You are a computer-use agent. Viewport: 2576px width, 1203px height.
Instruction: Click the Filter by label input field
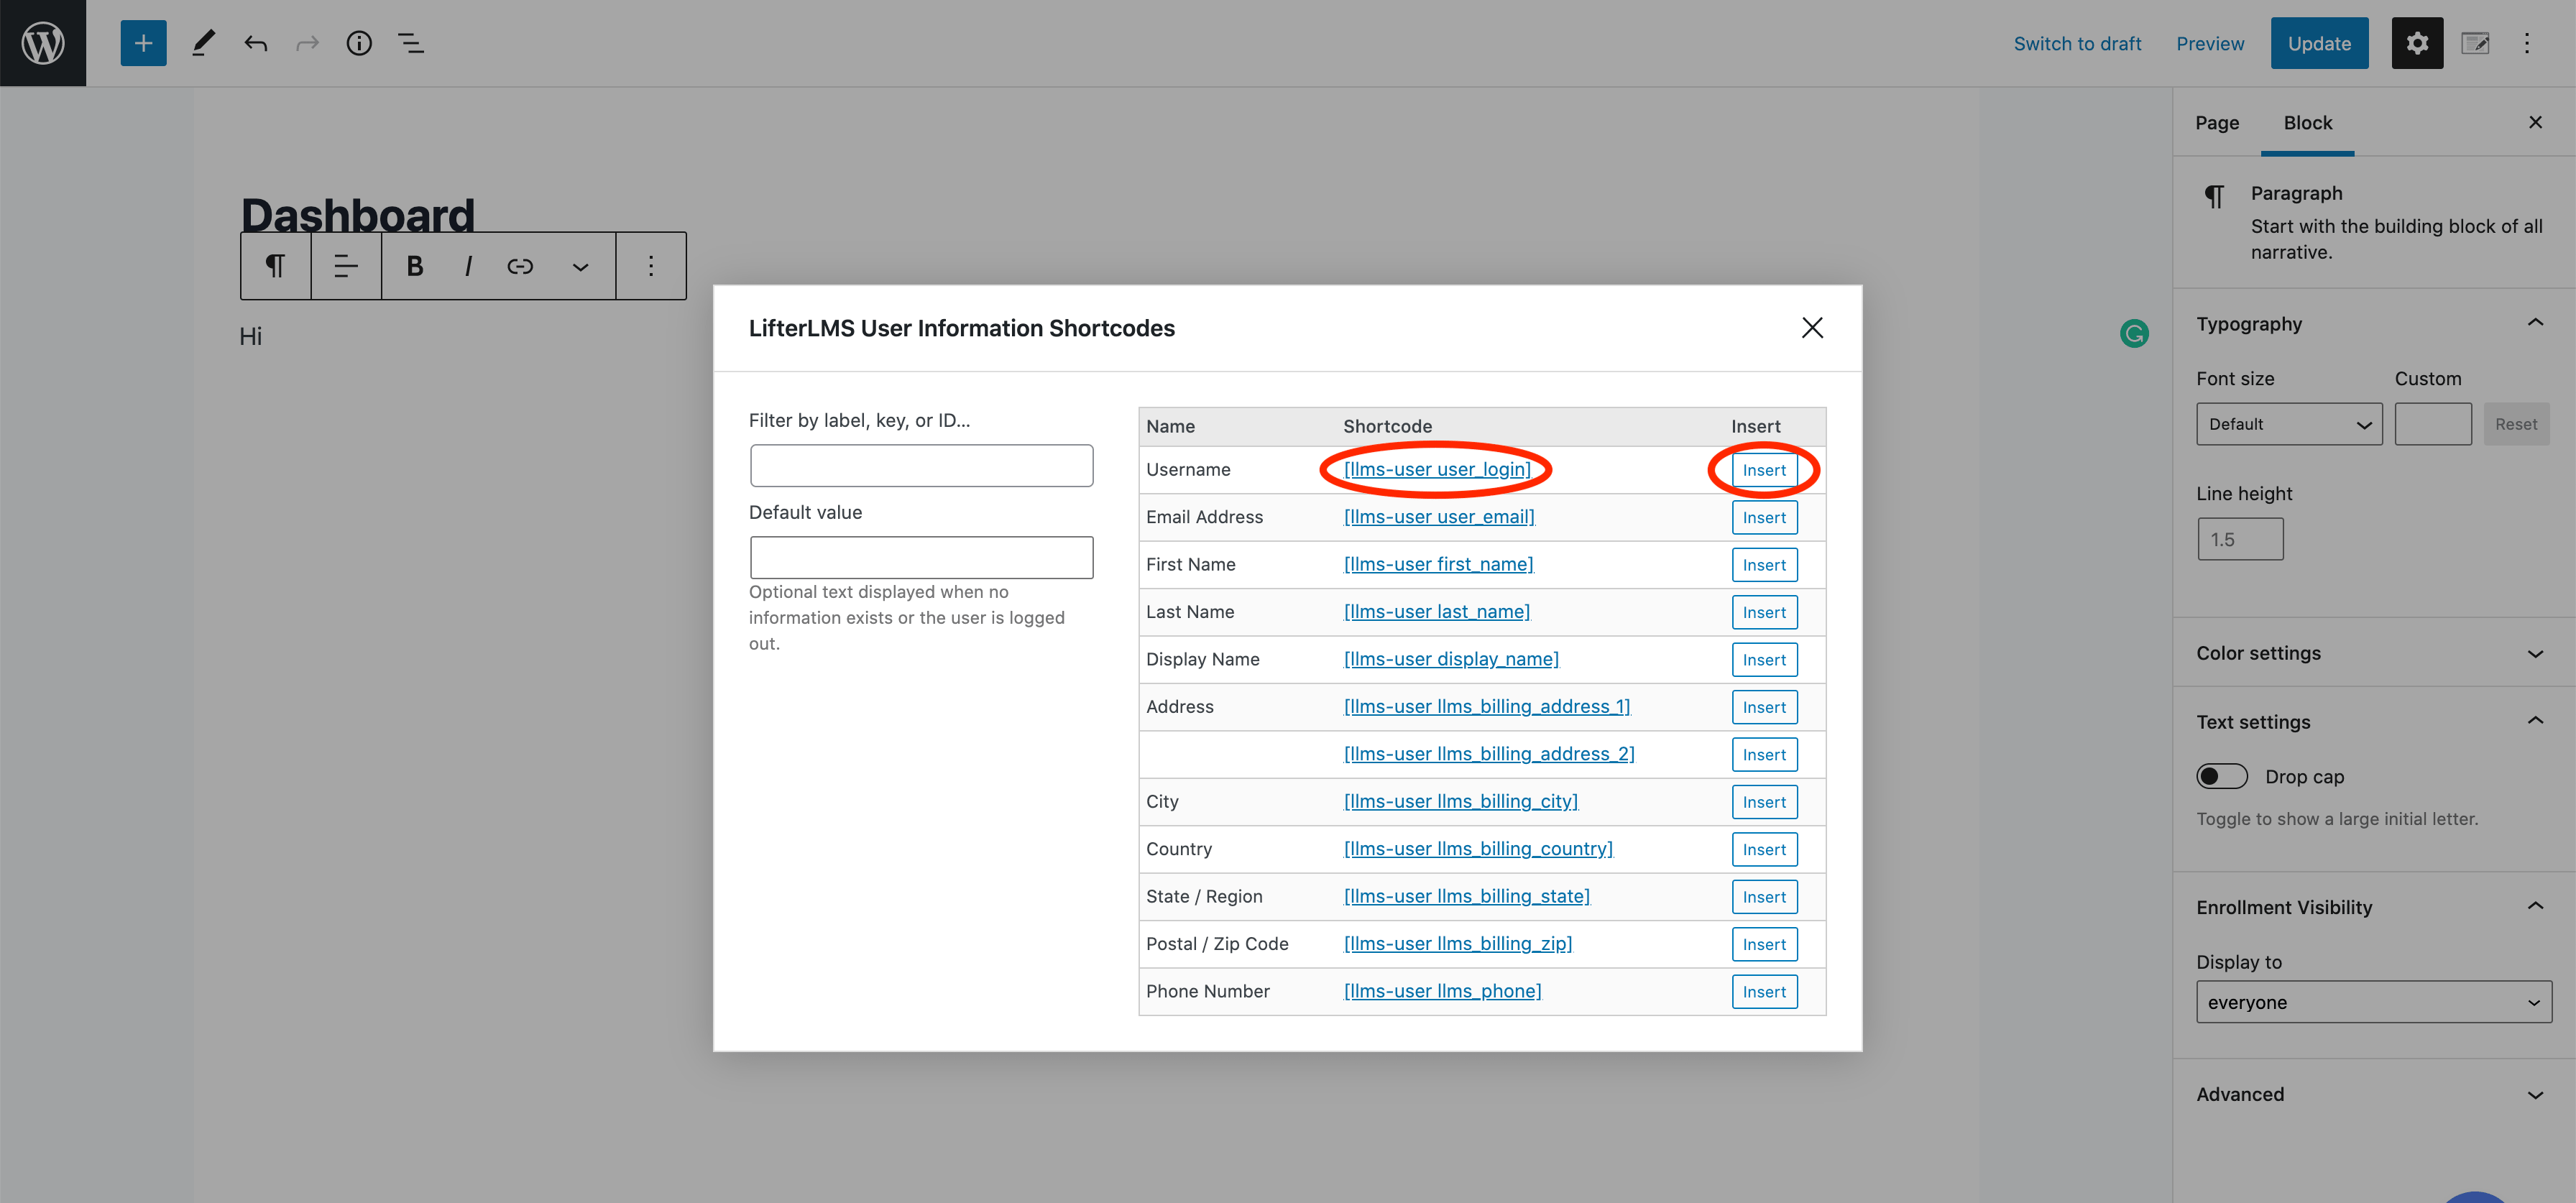[921, 466]
